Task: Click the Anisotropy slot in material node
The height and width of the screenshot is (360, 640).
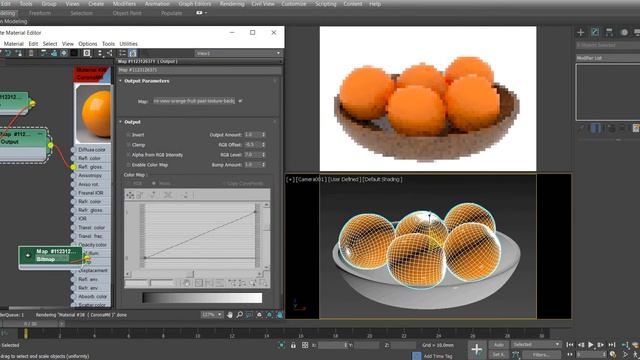Action: pos(91,176)
